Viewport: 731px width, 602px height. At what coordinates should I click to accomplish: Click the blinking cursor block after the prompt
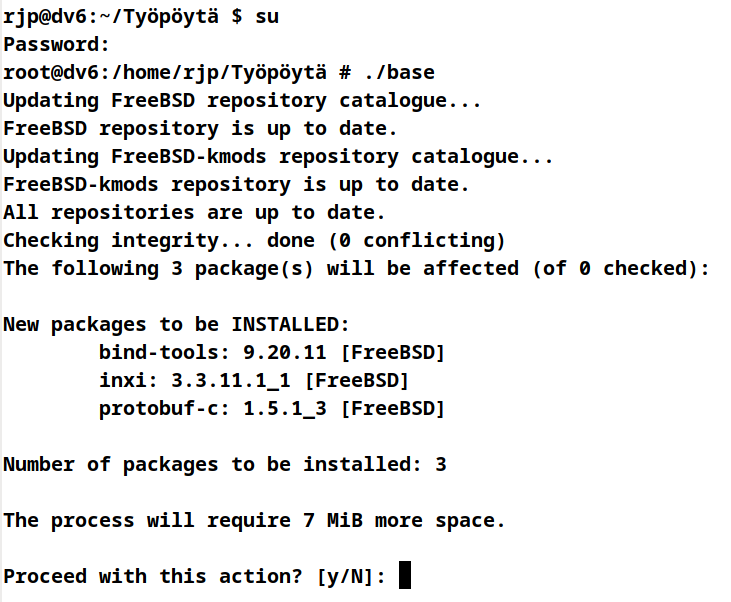point(405,575)
